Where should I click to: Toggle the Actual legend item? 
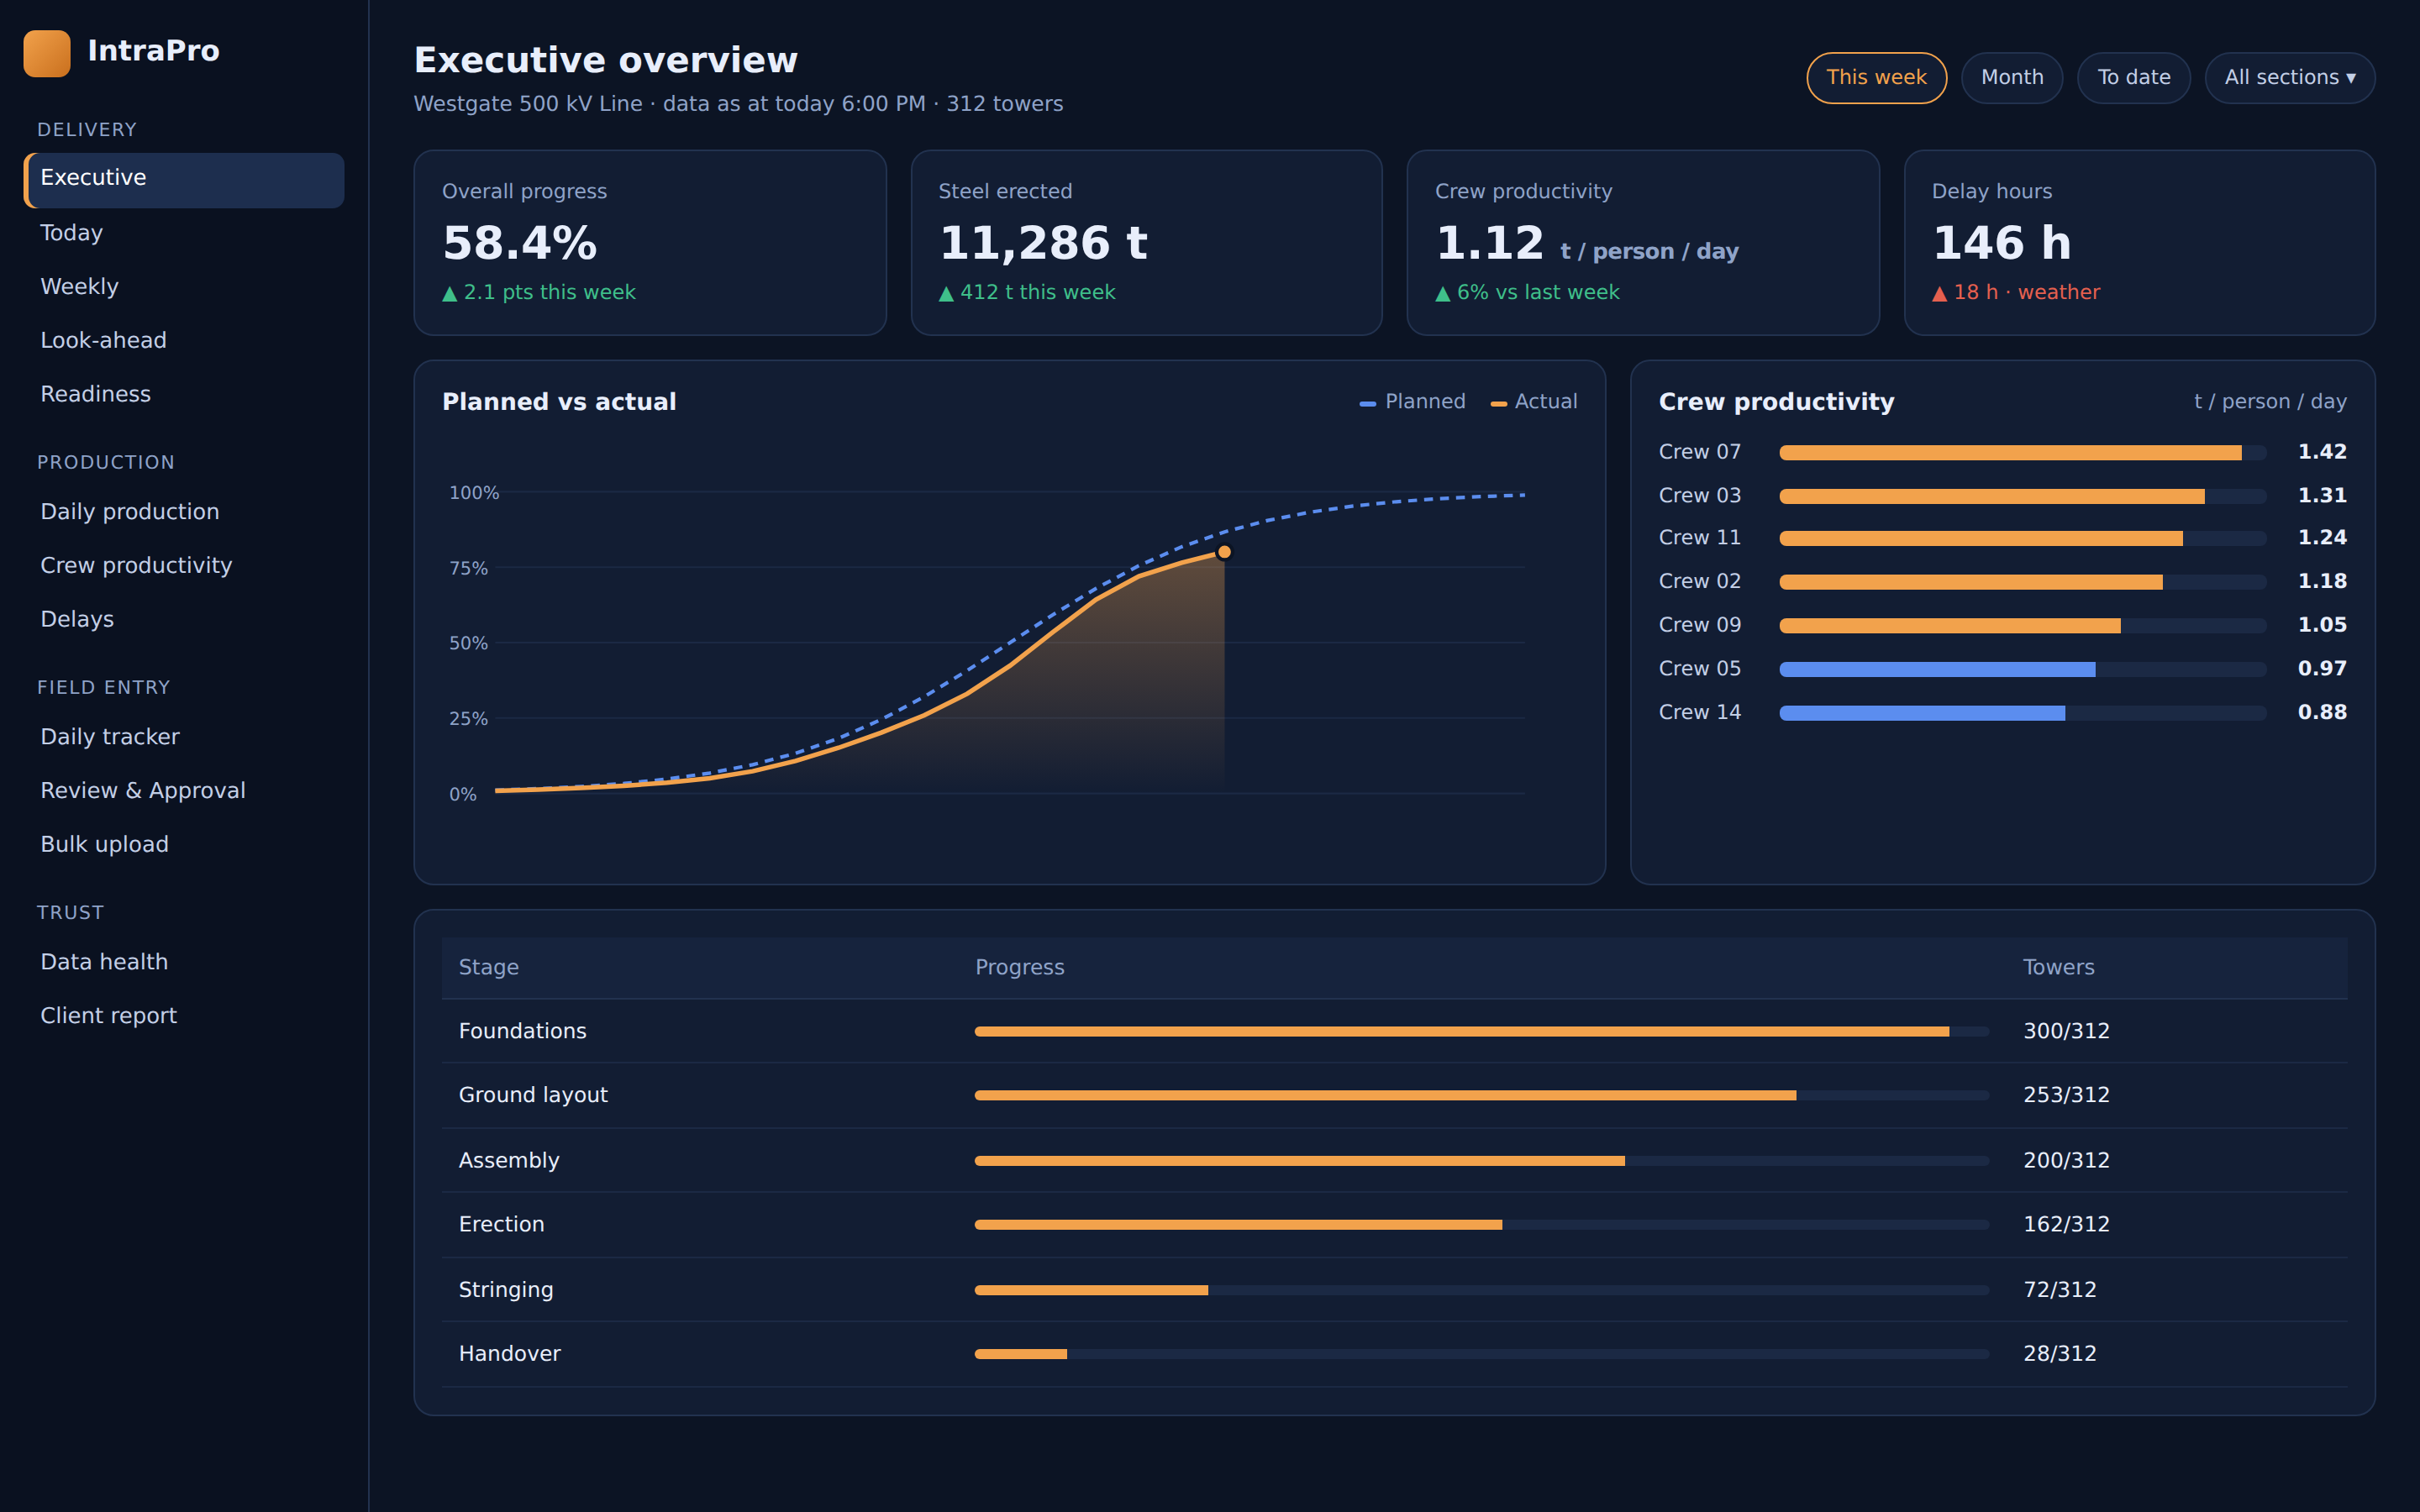click(1534, 402)
